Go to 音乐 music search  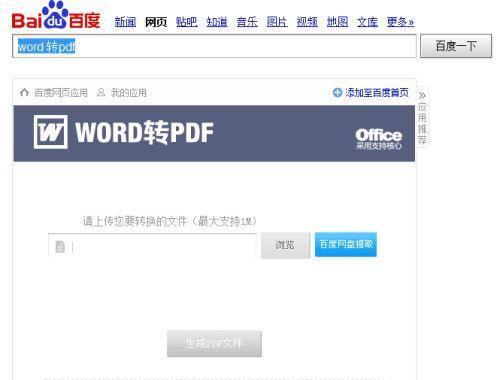coord(247,22)
